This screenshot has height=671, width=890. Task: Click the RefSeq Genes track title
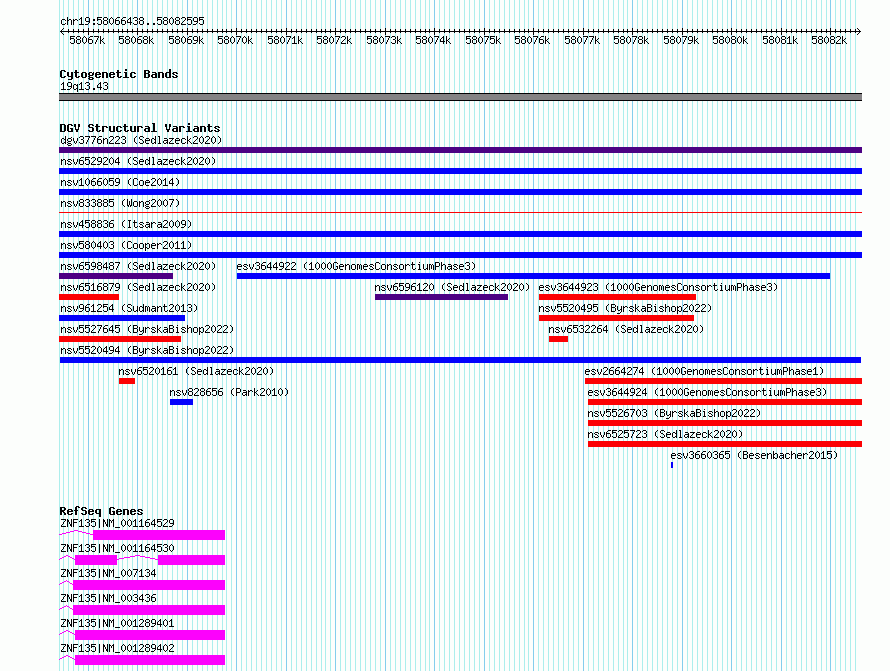click(101, 511)
